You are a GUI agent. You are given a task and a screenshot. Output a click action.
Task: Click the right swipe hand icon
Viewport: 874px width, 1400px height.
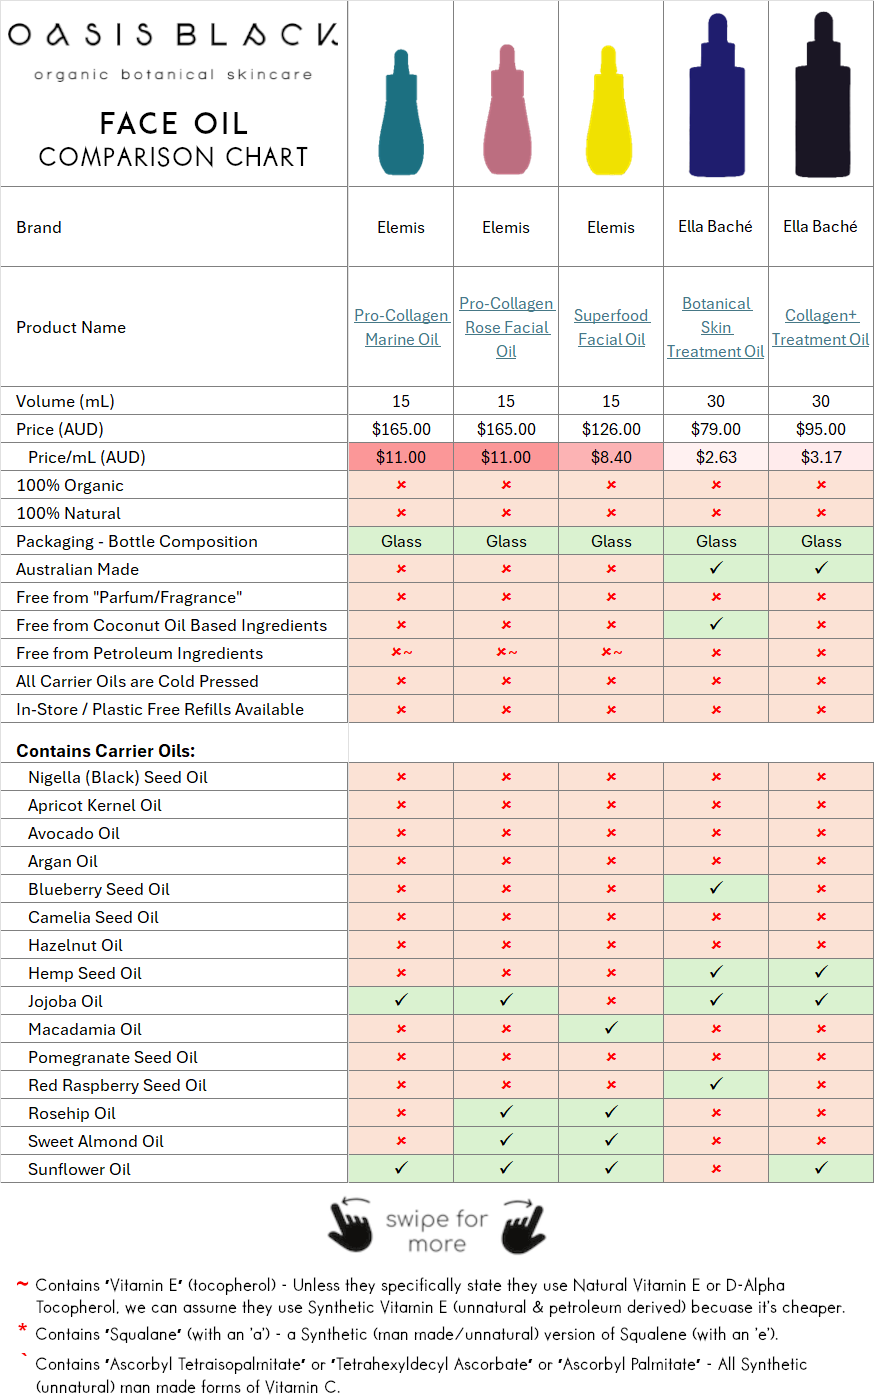(523, 1226)
